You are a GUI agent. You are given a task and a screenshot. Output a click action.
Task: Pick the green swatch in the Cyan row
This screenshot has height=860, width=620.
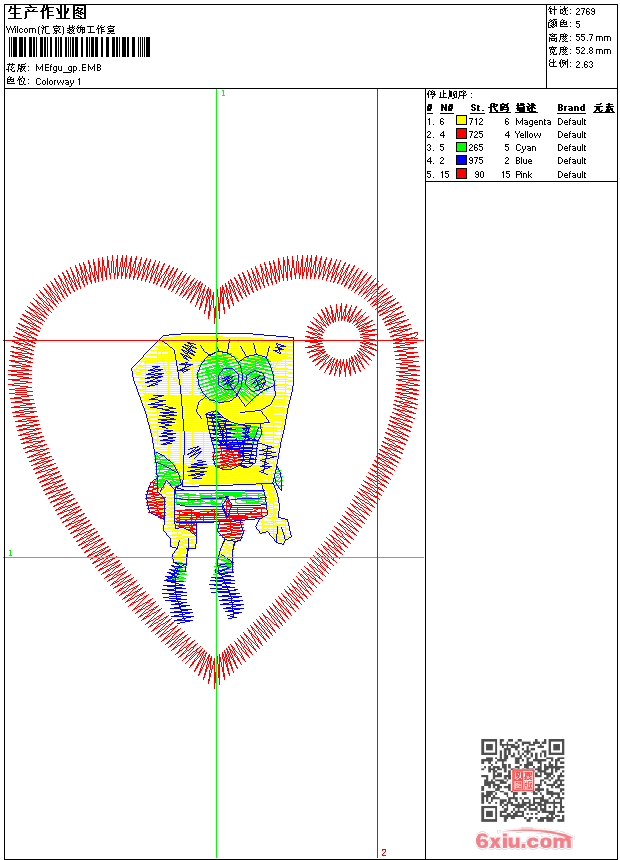(x=461, y=147)
